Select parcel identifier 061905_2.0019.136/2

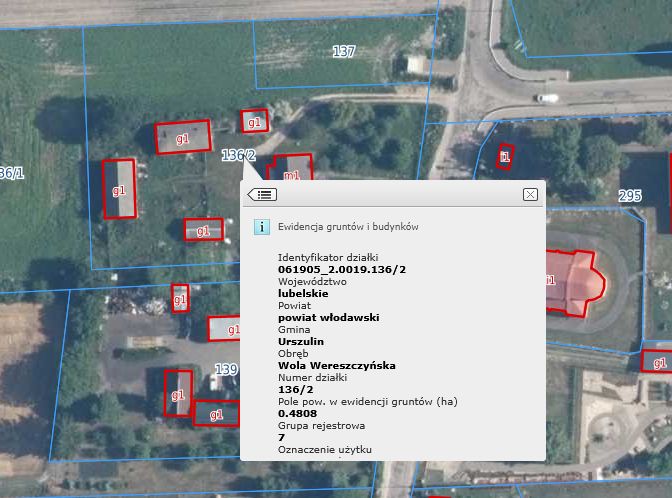click(x=342, y=270)
